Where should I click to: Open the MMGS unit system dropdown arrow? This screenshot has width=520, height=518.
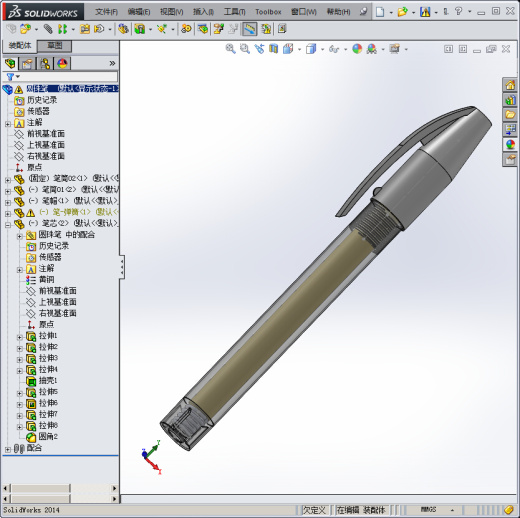coord(452,510)
